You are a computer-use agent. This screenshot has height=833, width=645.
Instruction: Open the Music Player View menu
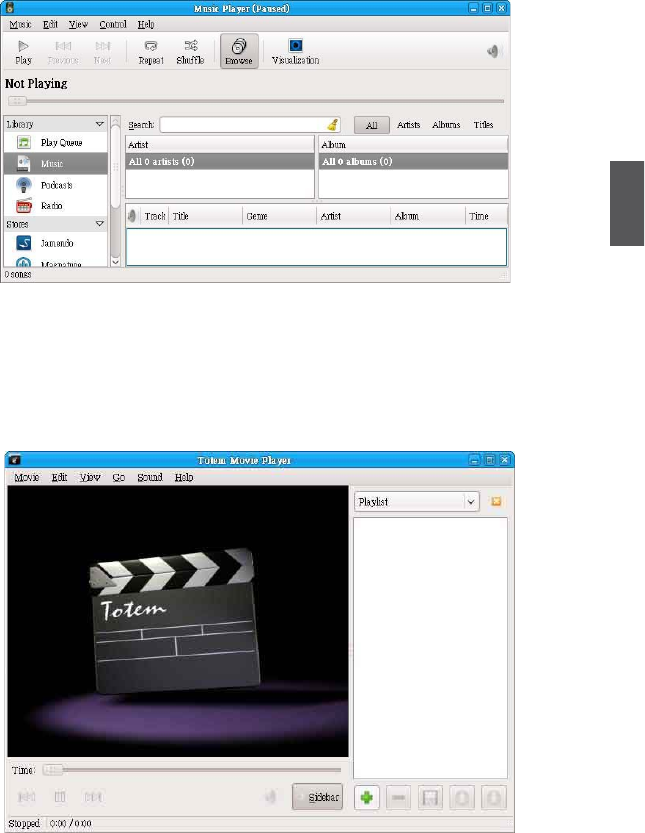[x=78, y=24]
